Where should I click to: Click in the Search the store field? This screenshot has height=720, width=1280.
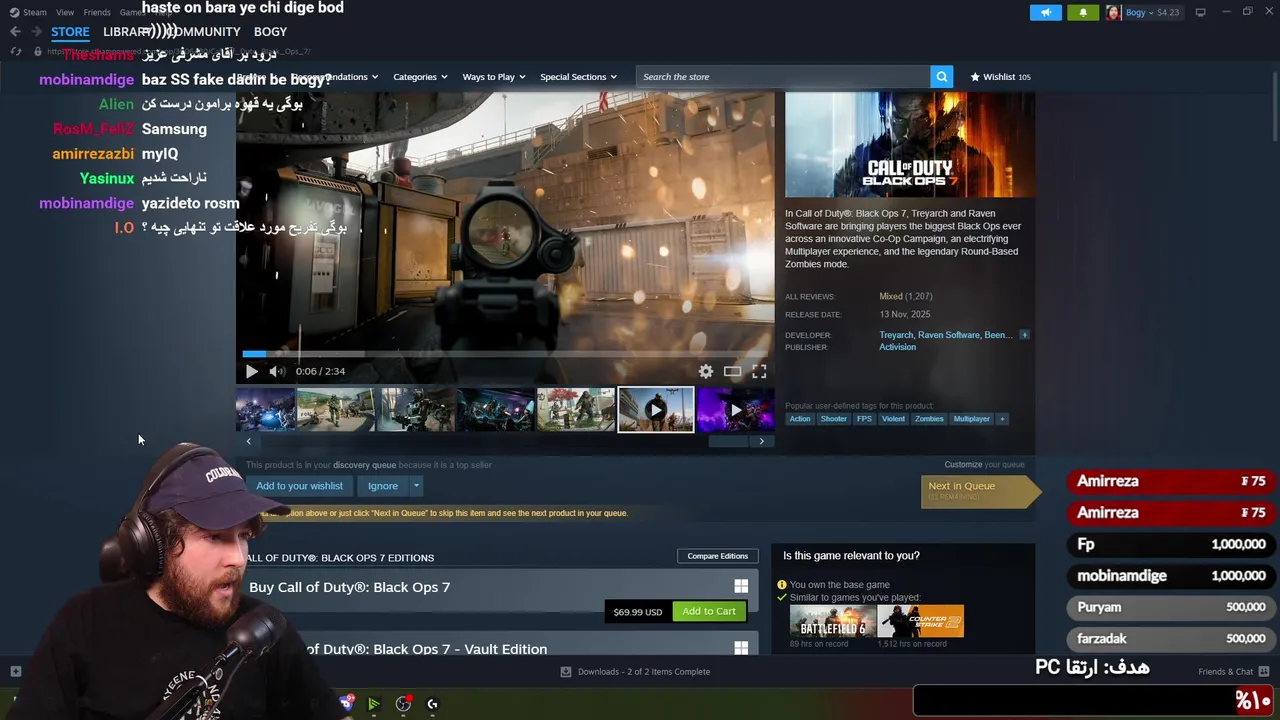[783, 76]
